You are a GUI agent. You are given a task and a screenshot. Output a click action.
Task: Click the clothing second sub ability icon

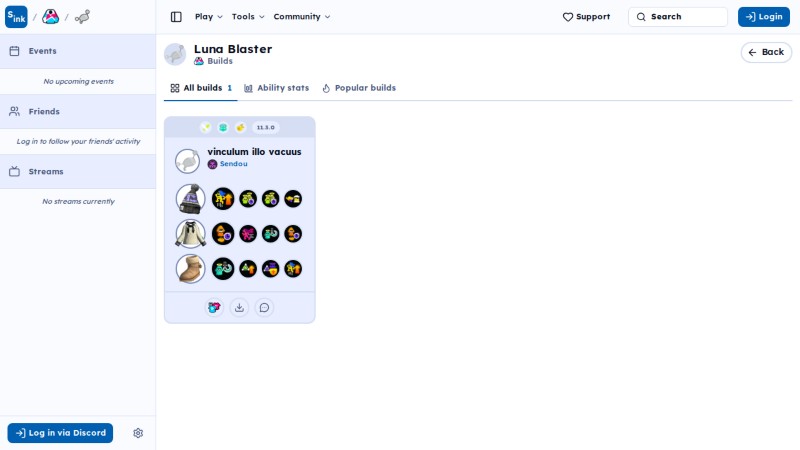270,234
